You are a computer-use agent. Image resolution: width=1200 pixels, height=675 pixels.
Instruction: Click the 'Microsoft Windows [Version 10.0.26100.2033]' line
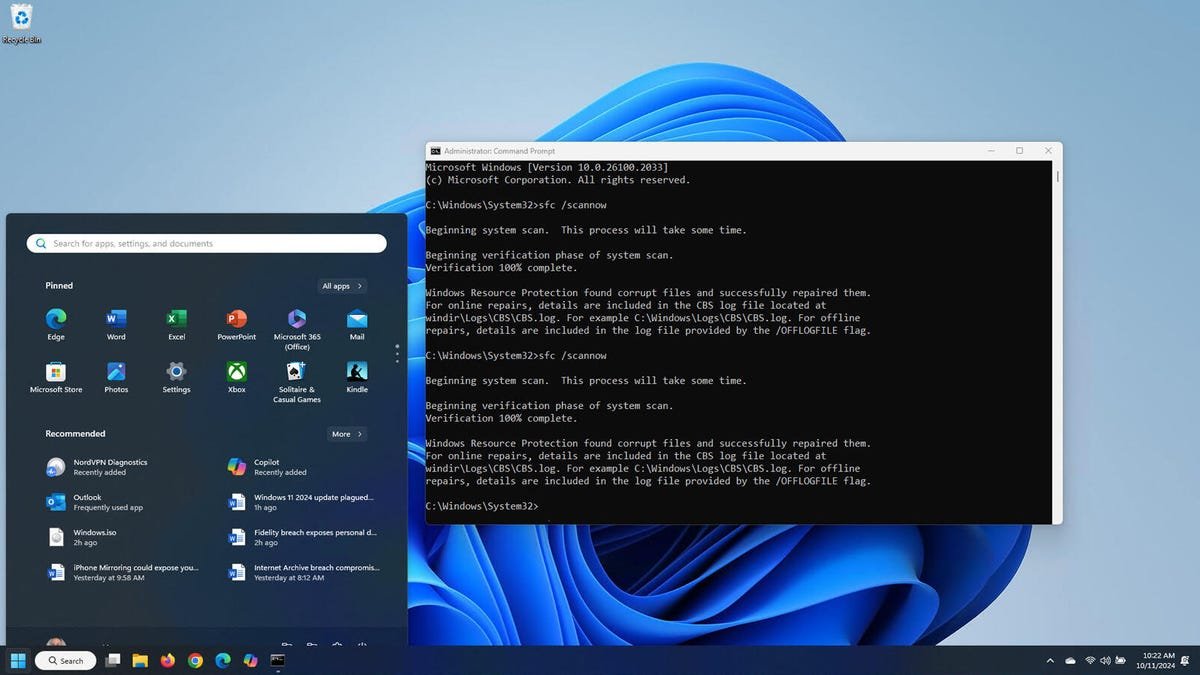547,167
